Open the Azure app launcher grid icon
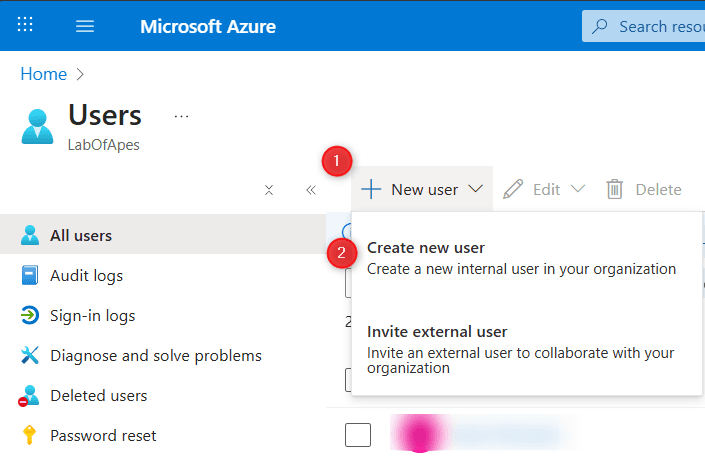The height and width of the screenshot is (459, 705). 25,26
